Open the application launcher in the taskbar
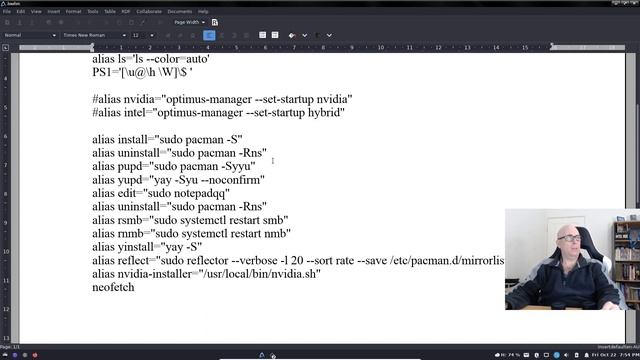The image size is (640, 360). pyautogui.click(x=5, y=355)
